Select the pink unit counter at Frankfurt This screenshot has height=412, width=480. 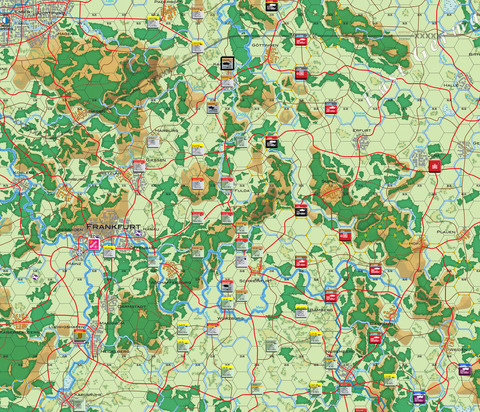tap(94, 244)
